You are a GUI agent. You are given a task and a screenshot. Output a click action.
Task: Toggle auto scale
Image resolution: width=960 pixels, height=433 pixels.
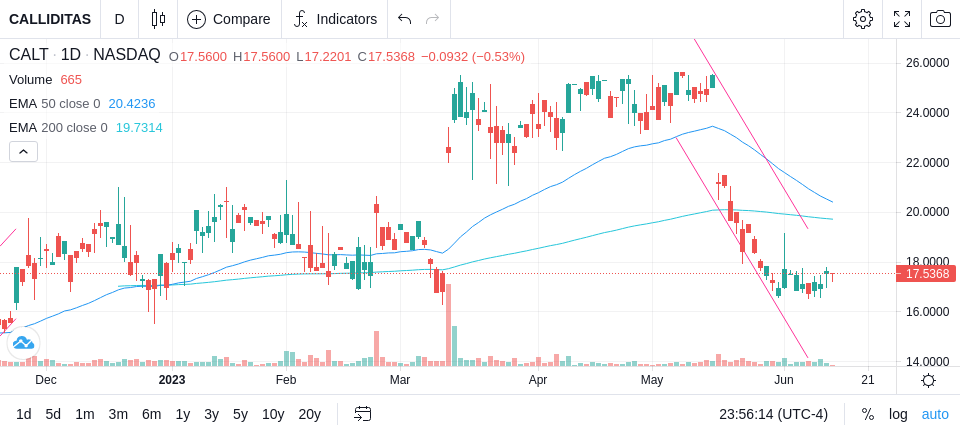(x=935, y=414)
